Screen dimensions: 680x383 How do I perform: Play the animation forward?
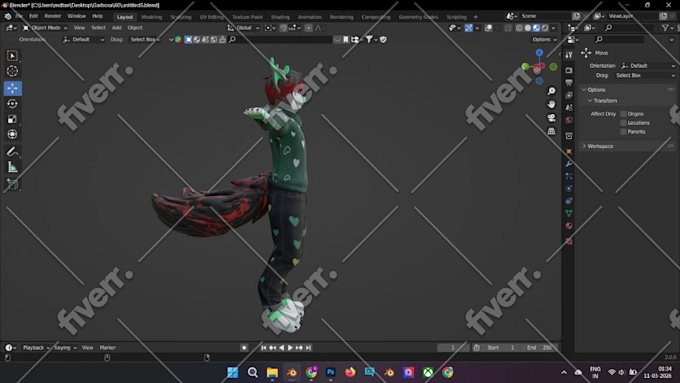click(x=290, y=348)
